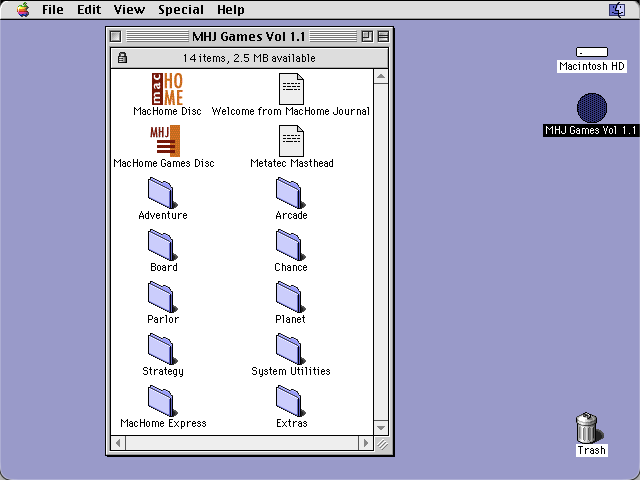The image size is (640, 480).
Task: Select the MHJ Games Vol 1.1 CD icon on desktop
Action: click(x=592, y=108)
